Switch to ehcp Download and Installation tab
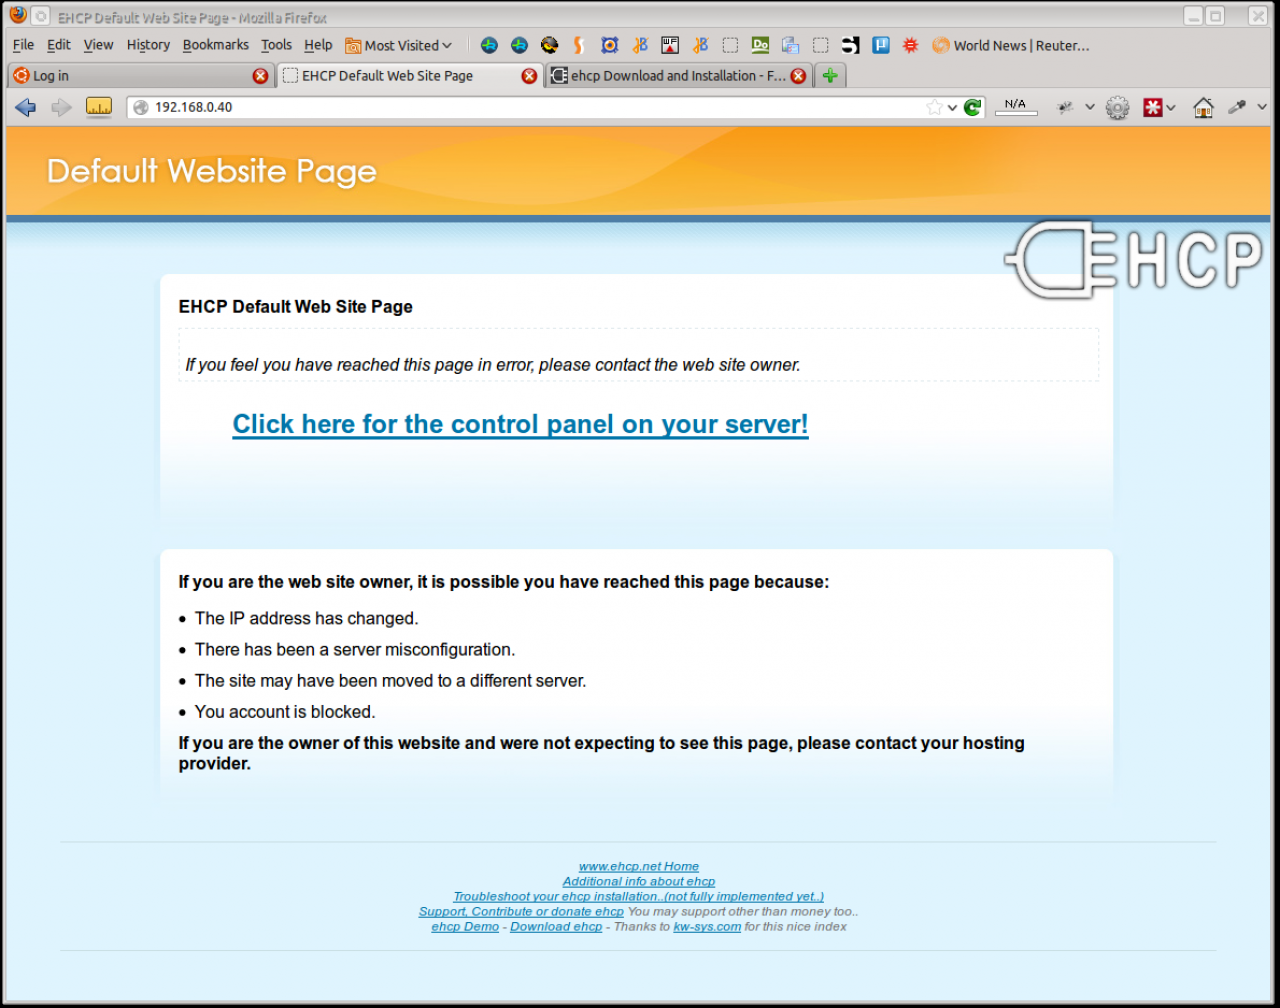 pos(678,76)
